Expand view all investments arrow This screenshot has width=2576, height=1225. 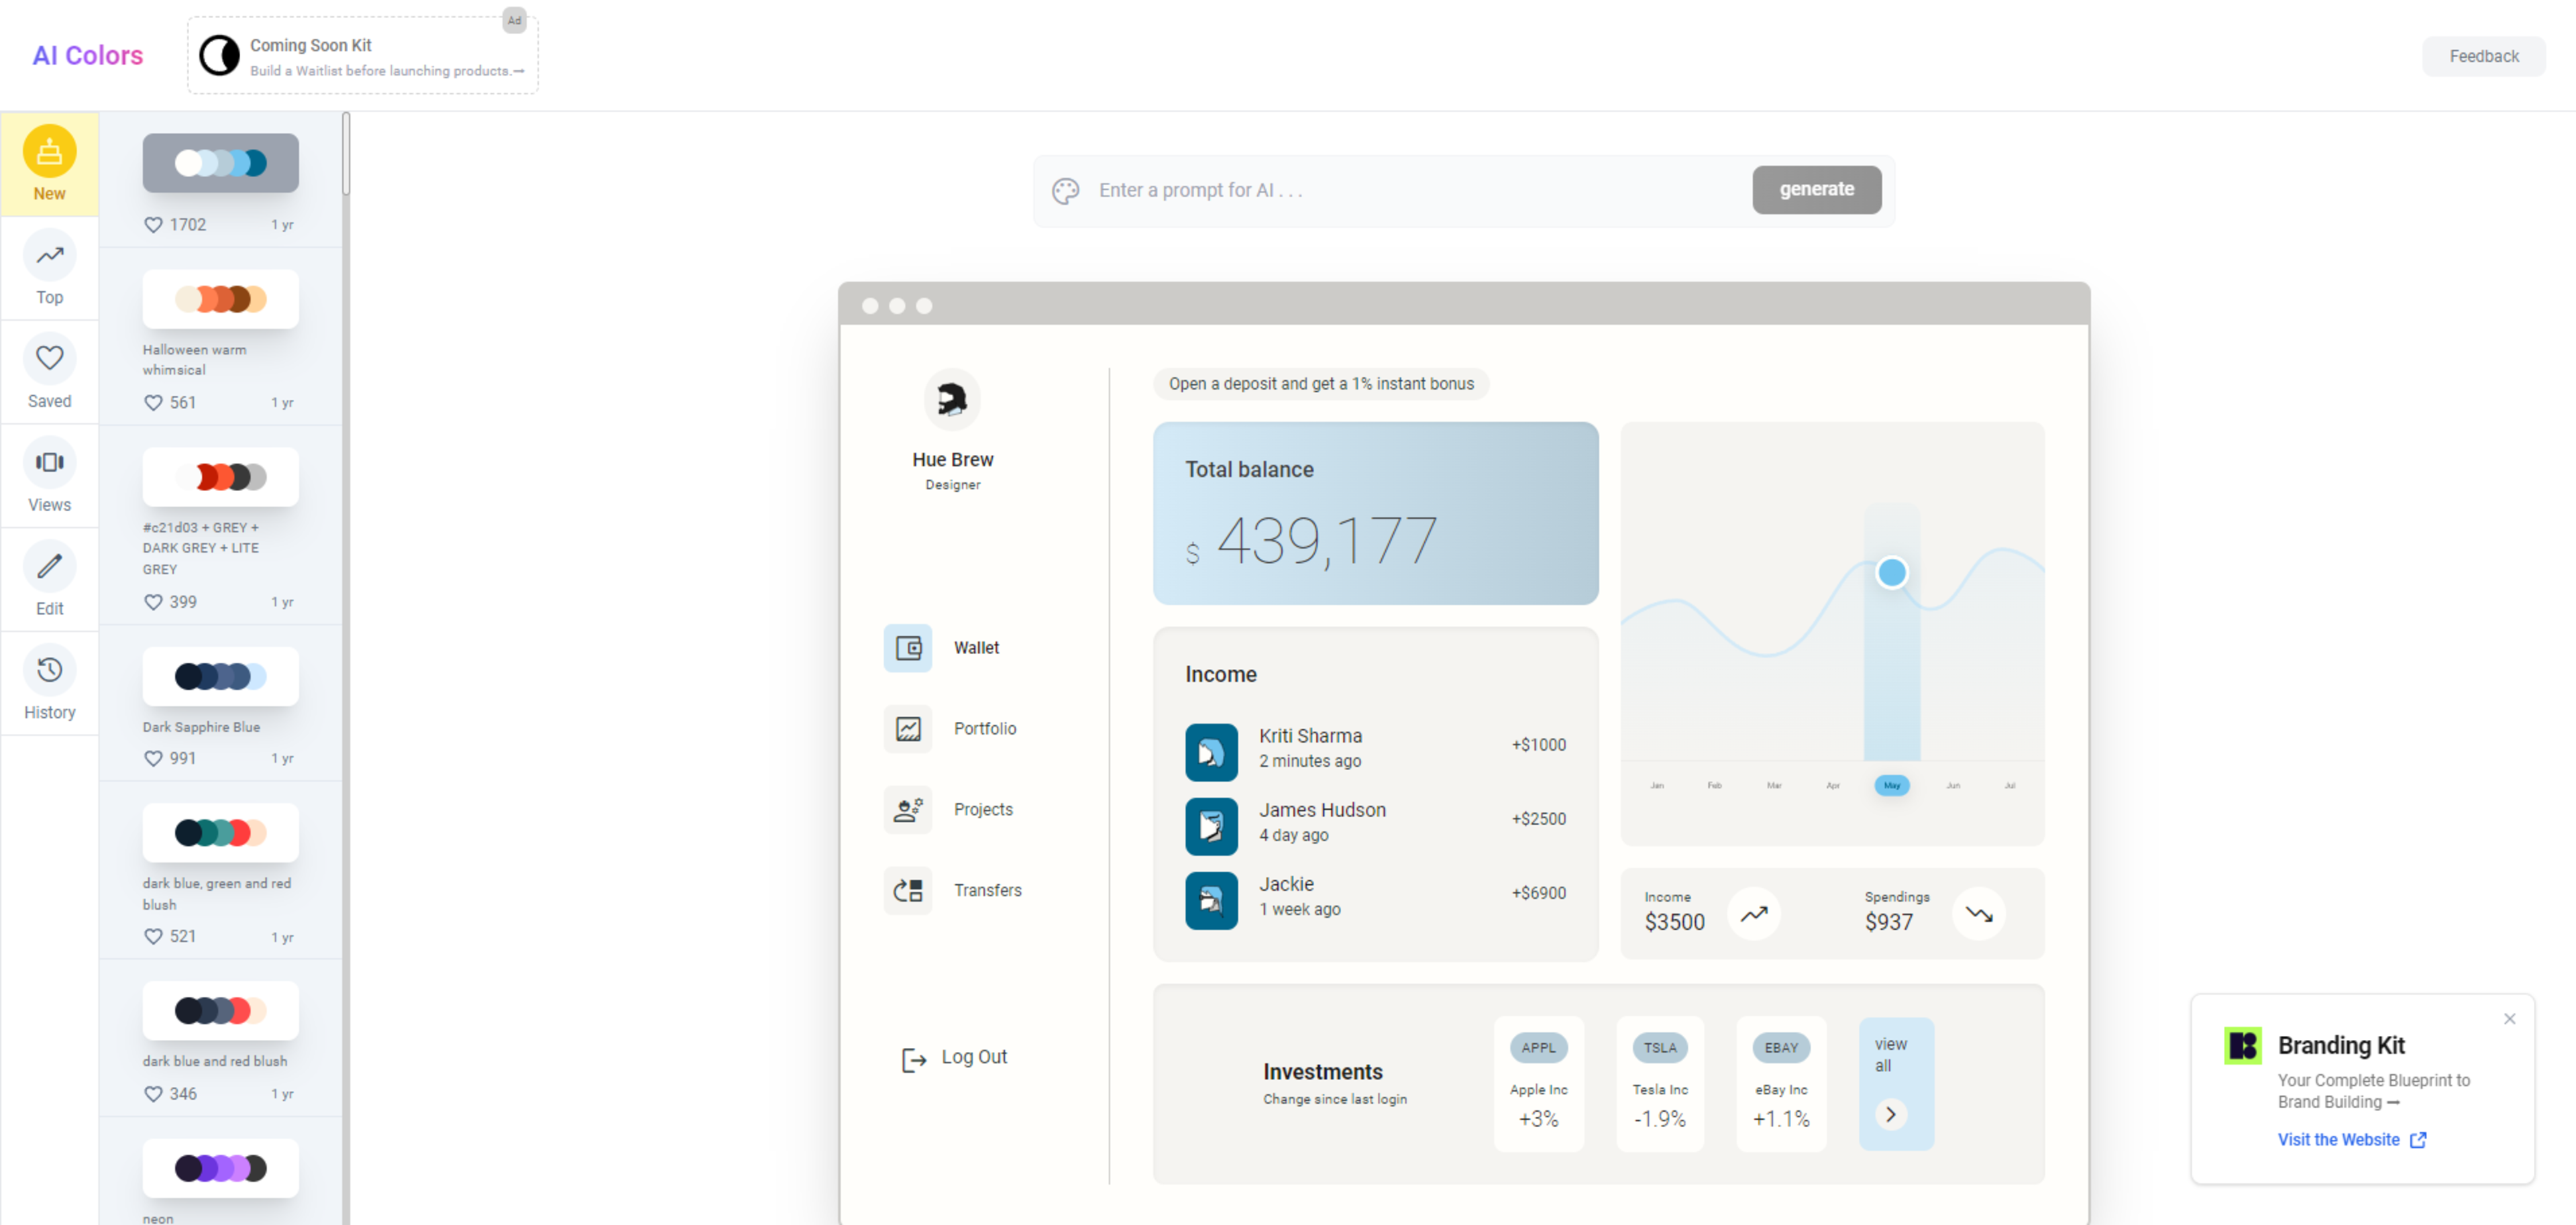[x=1890, y=1114]
